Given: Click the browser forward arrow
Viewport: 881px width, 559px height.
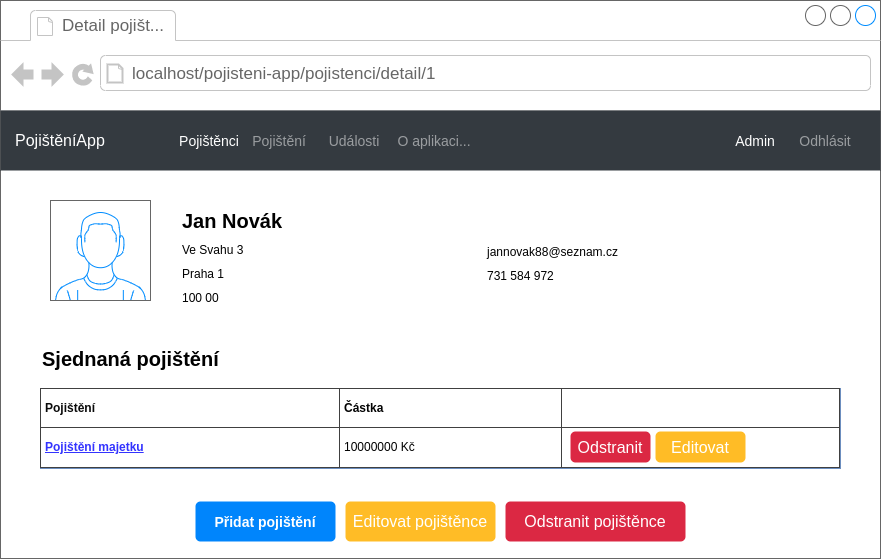Looking at the screenshot, I should [x=53, y=74].
